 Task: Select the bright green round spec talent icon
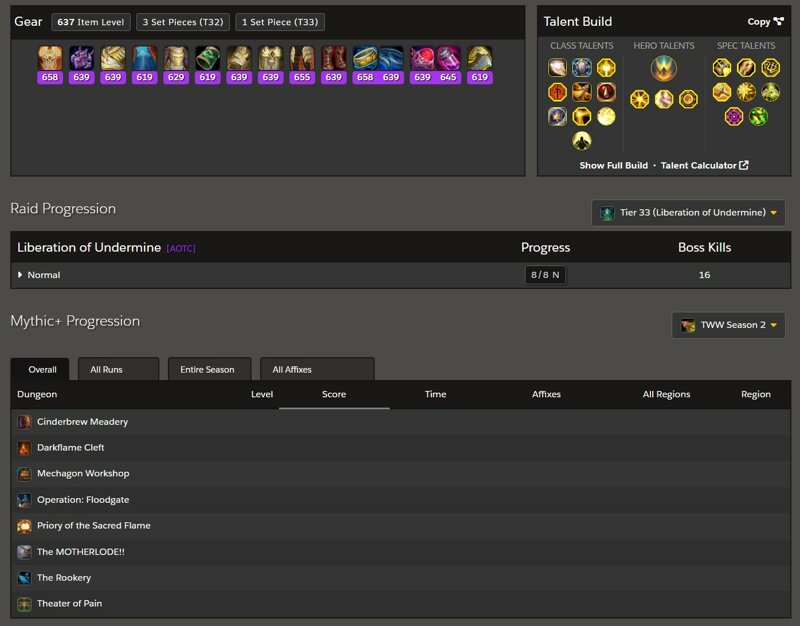point(759,117)
